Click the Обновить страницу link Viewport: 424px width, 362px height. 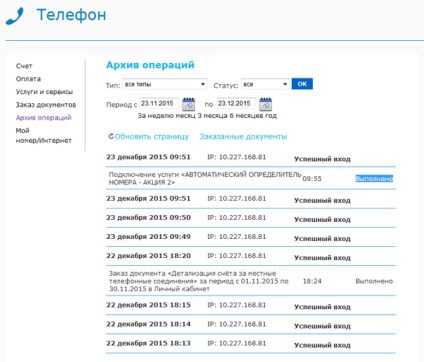point(152,137)
